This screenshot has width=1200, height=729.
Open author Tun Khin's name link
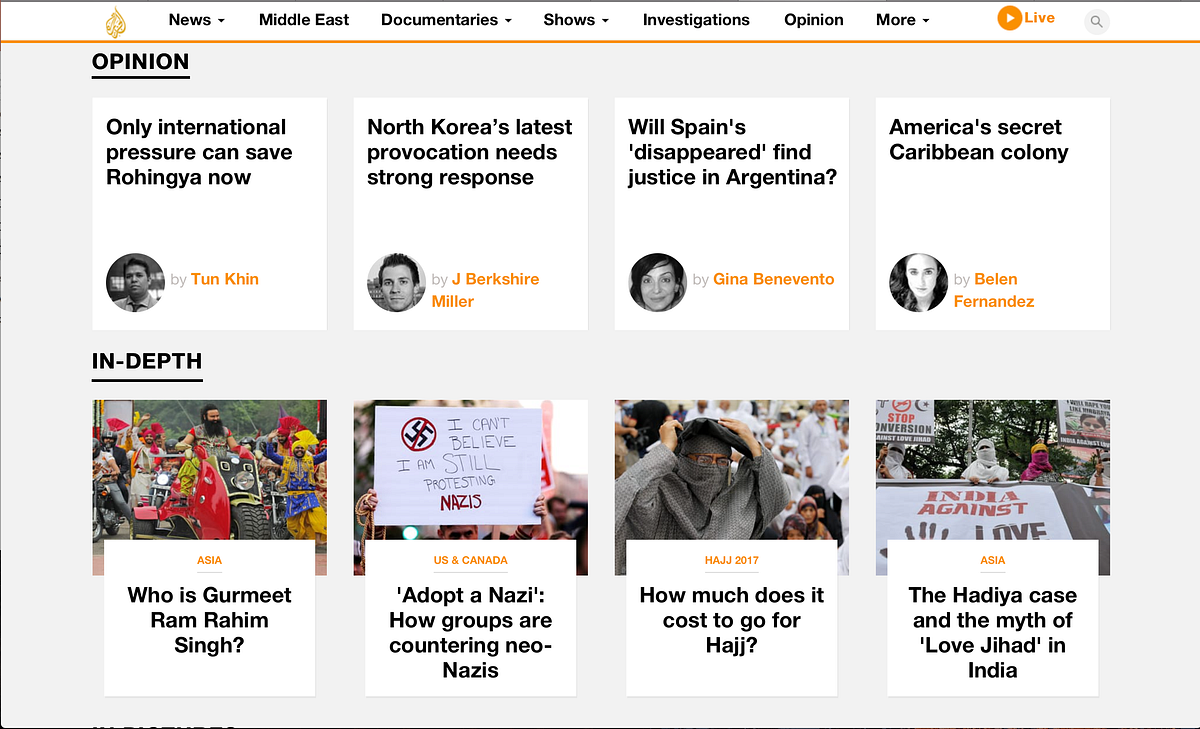tap(225, 279)
